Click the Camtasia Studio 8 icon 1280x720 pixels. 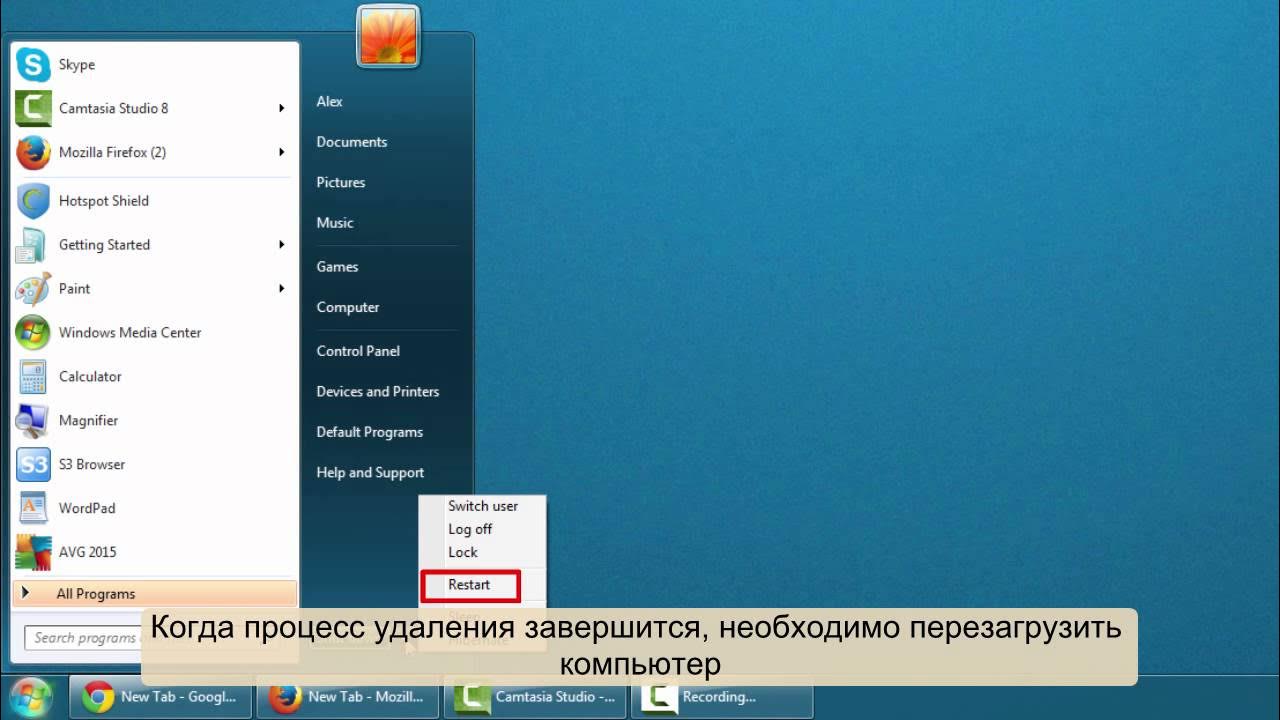[x=34, y=108]
